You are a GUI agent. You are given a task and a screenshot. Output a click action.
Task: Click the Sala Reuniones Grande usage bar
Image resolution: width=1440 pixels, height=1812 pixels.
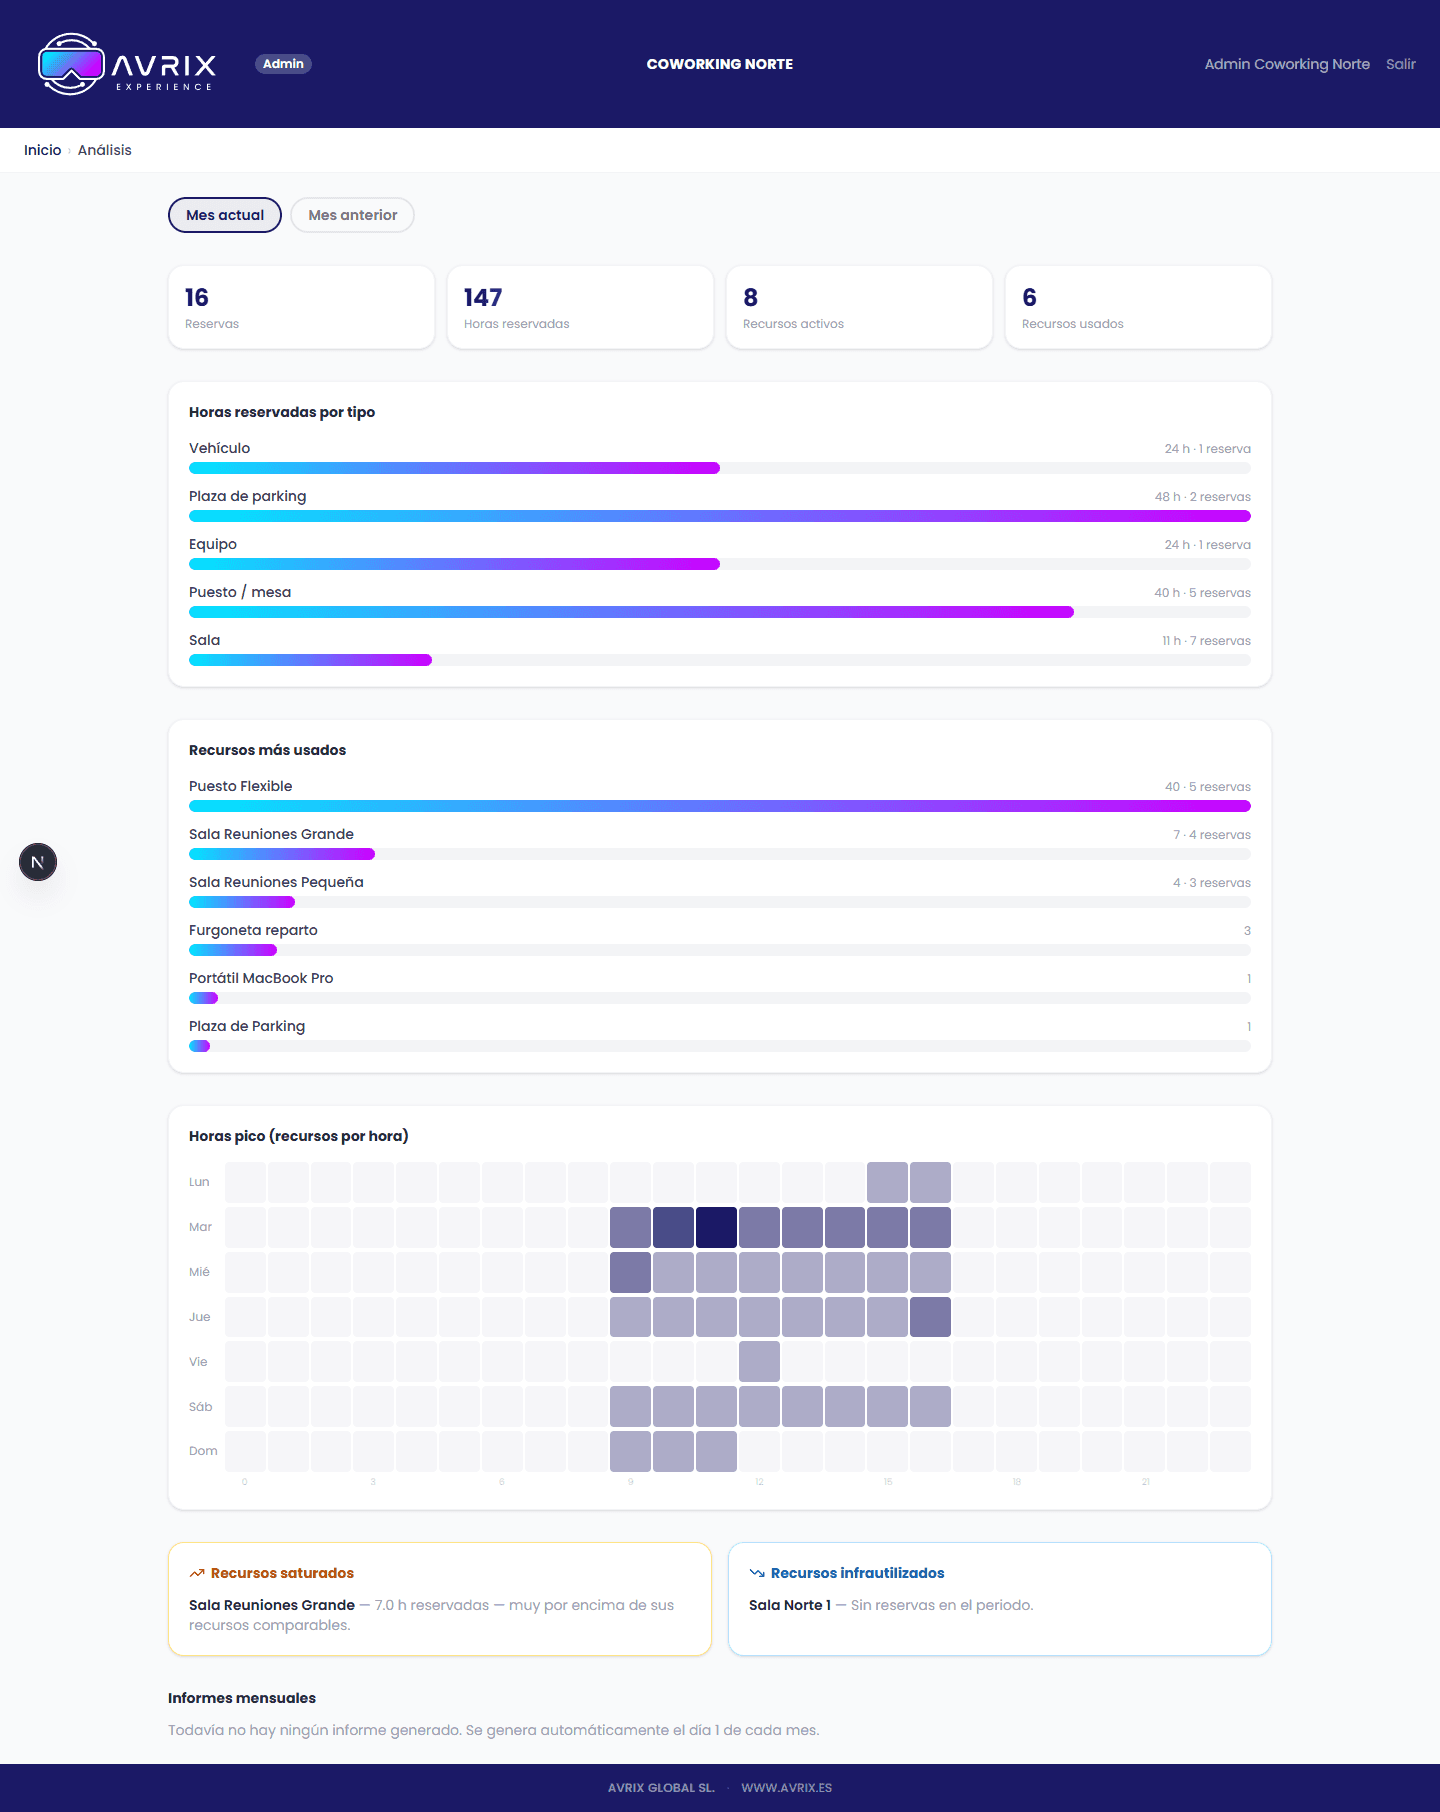tap(720, 854)
